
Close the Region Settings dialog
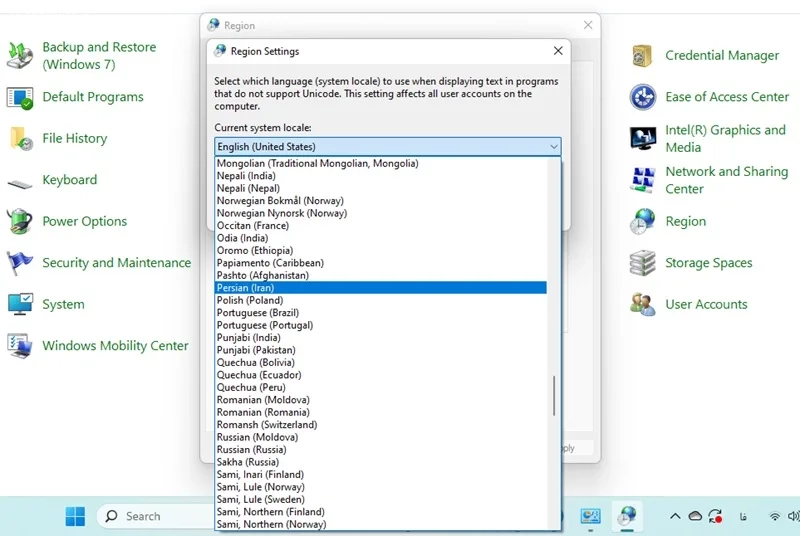tap(558, 51)
